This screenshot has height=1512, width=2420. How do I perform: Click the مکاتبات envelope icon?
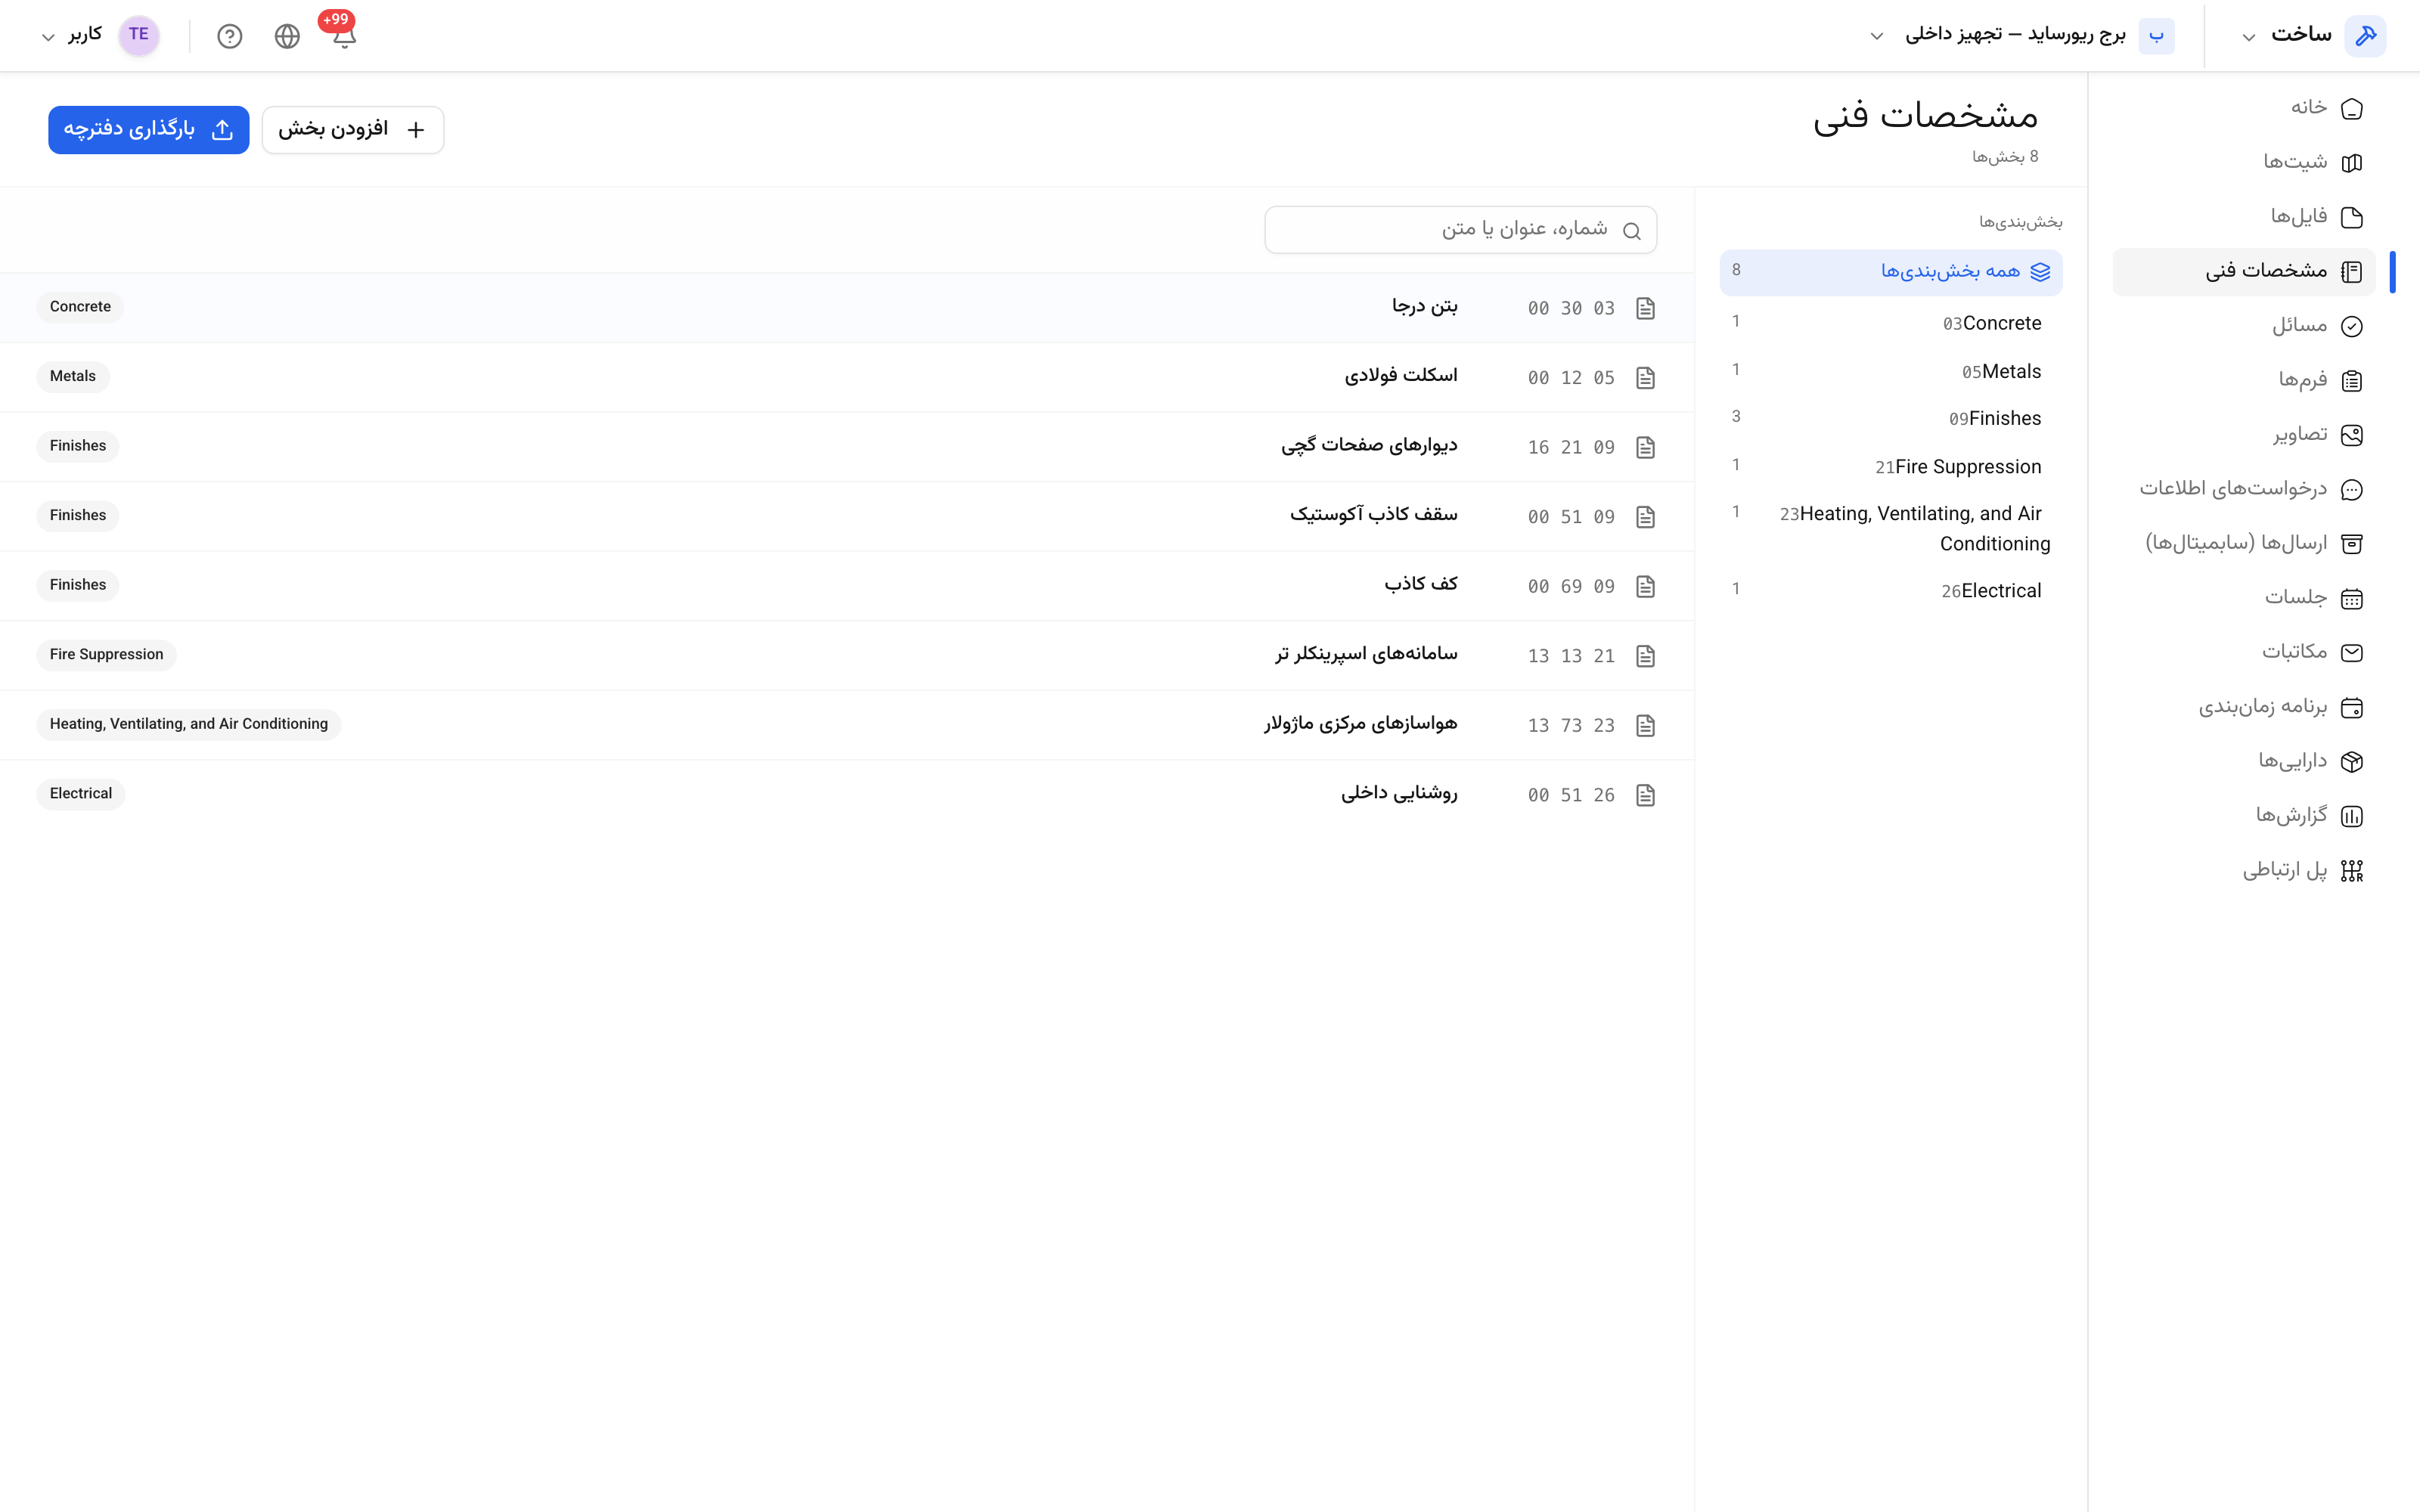pyautogui.click(x=2352, y=652)
